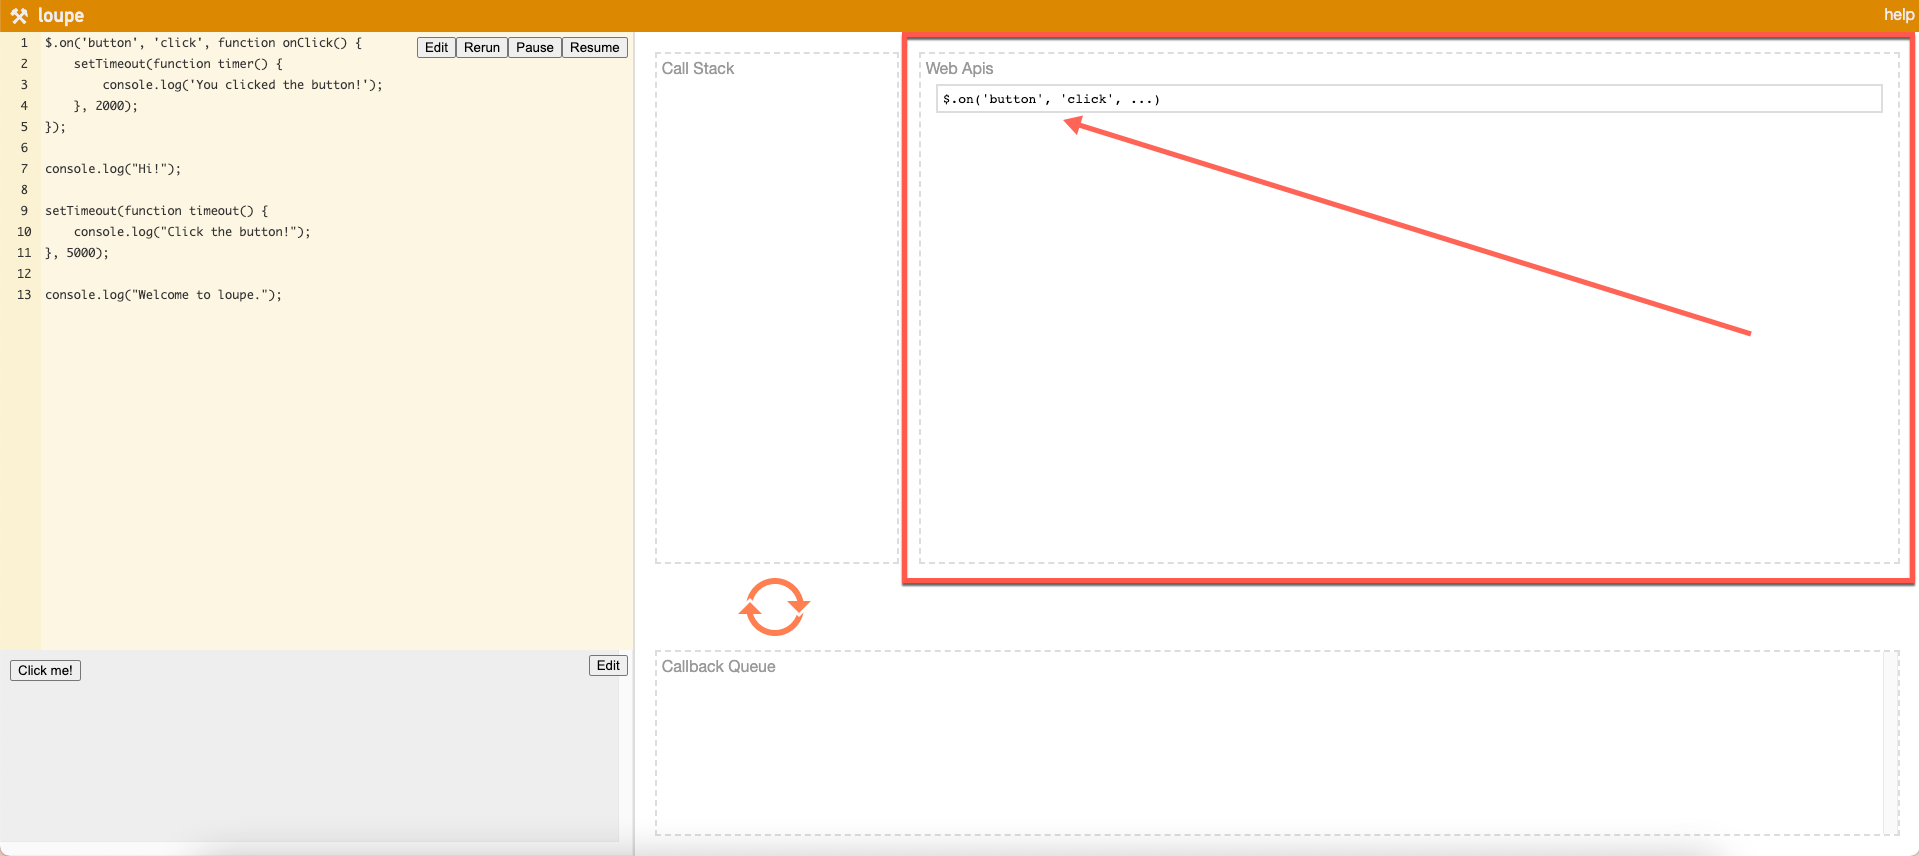Click the Call Stack label
Viewport: 1919px width, 856px height.
tap(698, 69)
